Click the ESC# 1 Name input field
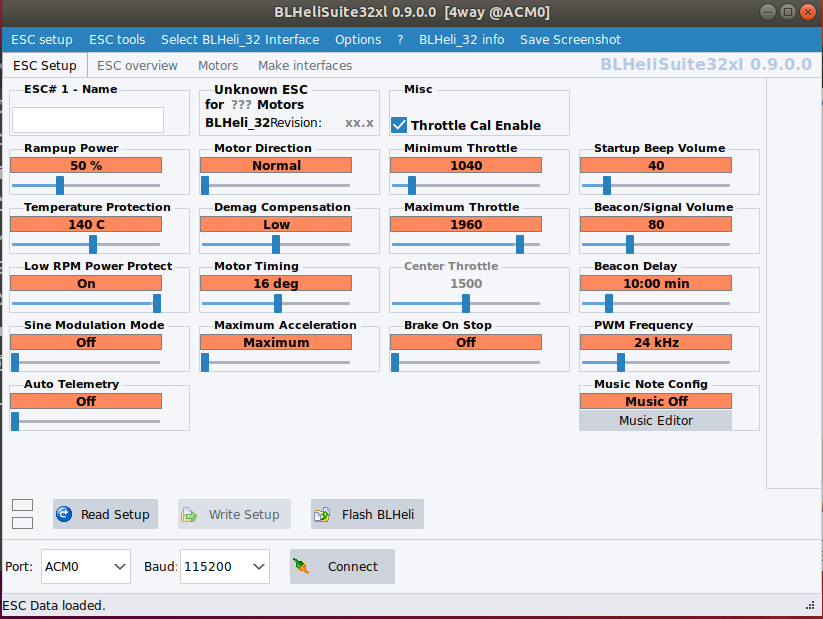Image resolution: width=823 pixels, height=619 pixels. [88, 120]
